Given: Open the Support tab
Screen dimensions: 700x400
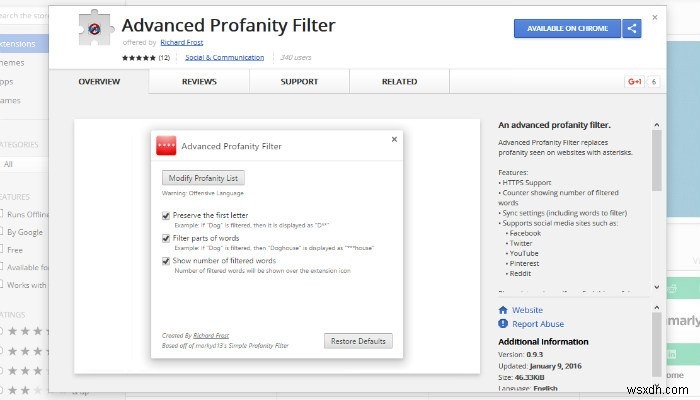Looking at the screenshot, I should point(299,81).
